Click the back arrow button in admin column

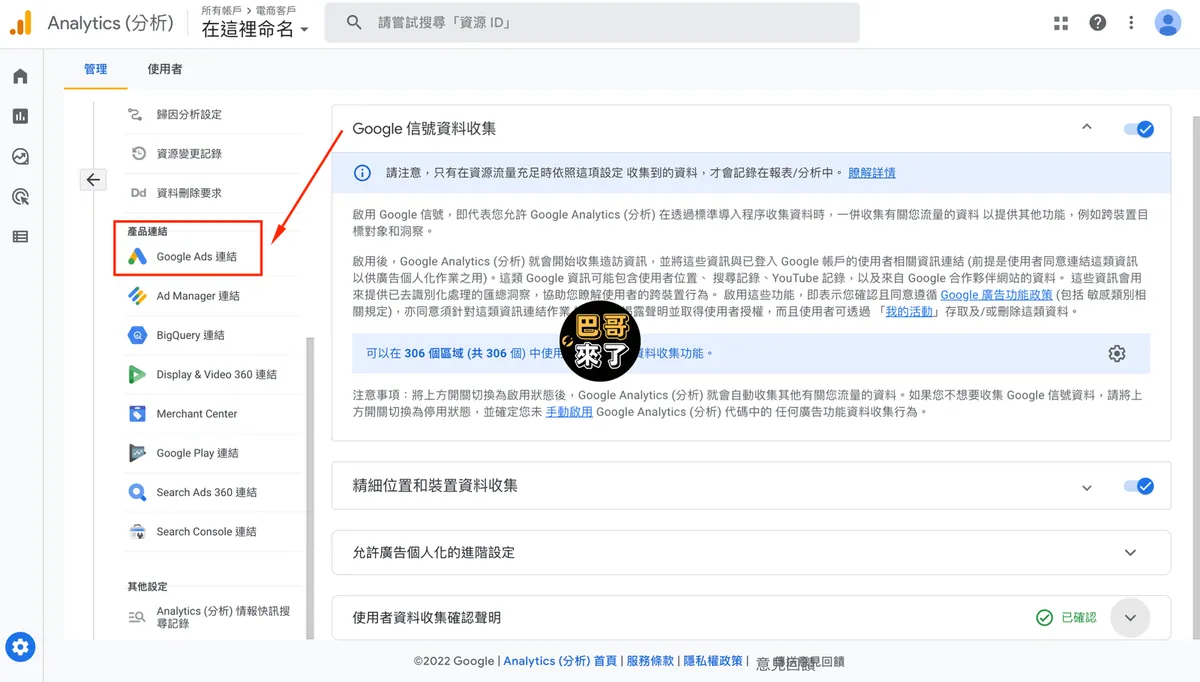point(93,180)
